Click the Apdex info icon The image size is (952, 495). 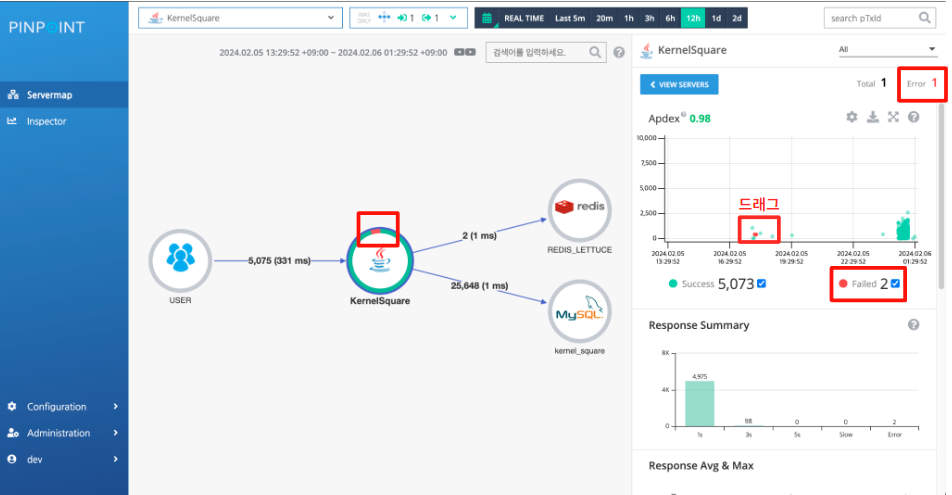pos(684,114)
